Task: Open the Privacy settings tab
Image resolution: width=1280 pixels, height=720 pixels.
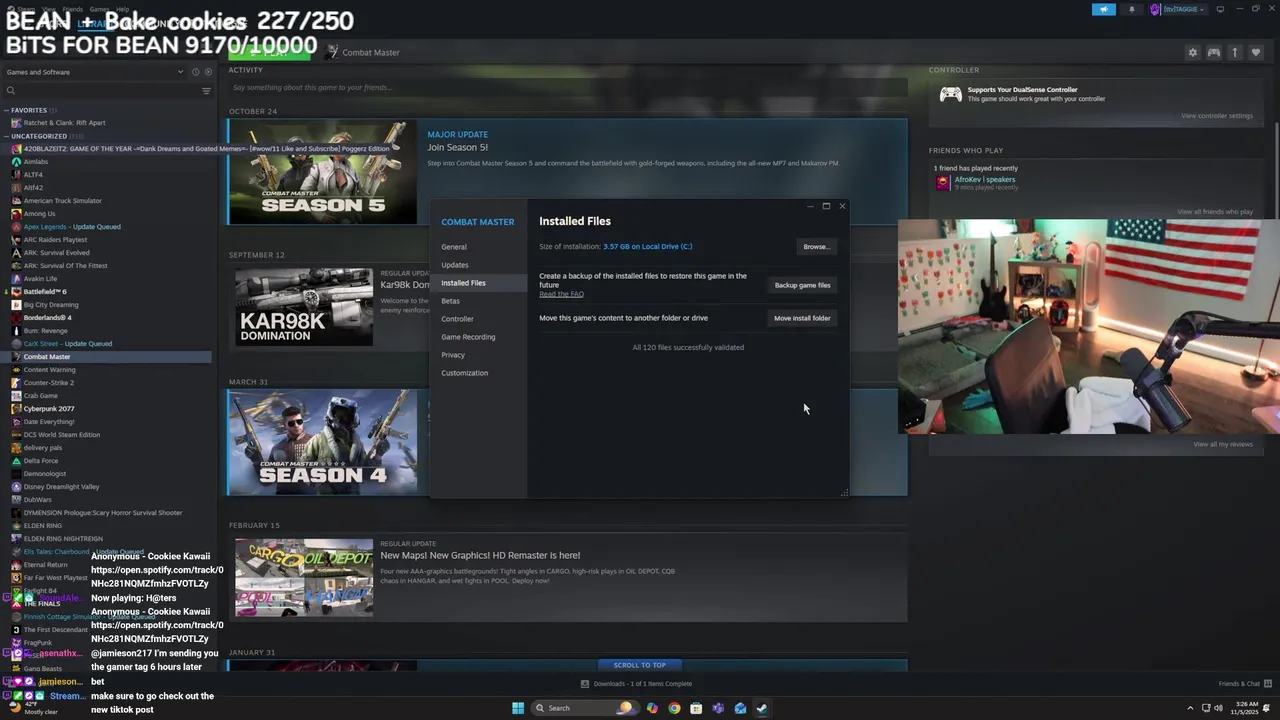Action: click(x=453, y=355)
